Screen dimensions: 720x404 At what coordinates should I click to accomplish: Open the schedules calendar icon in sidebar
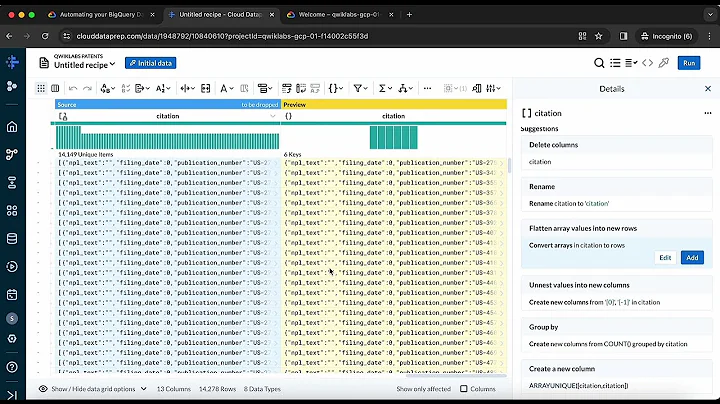(12, 295)
